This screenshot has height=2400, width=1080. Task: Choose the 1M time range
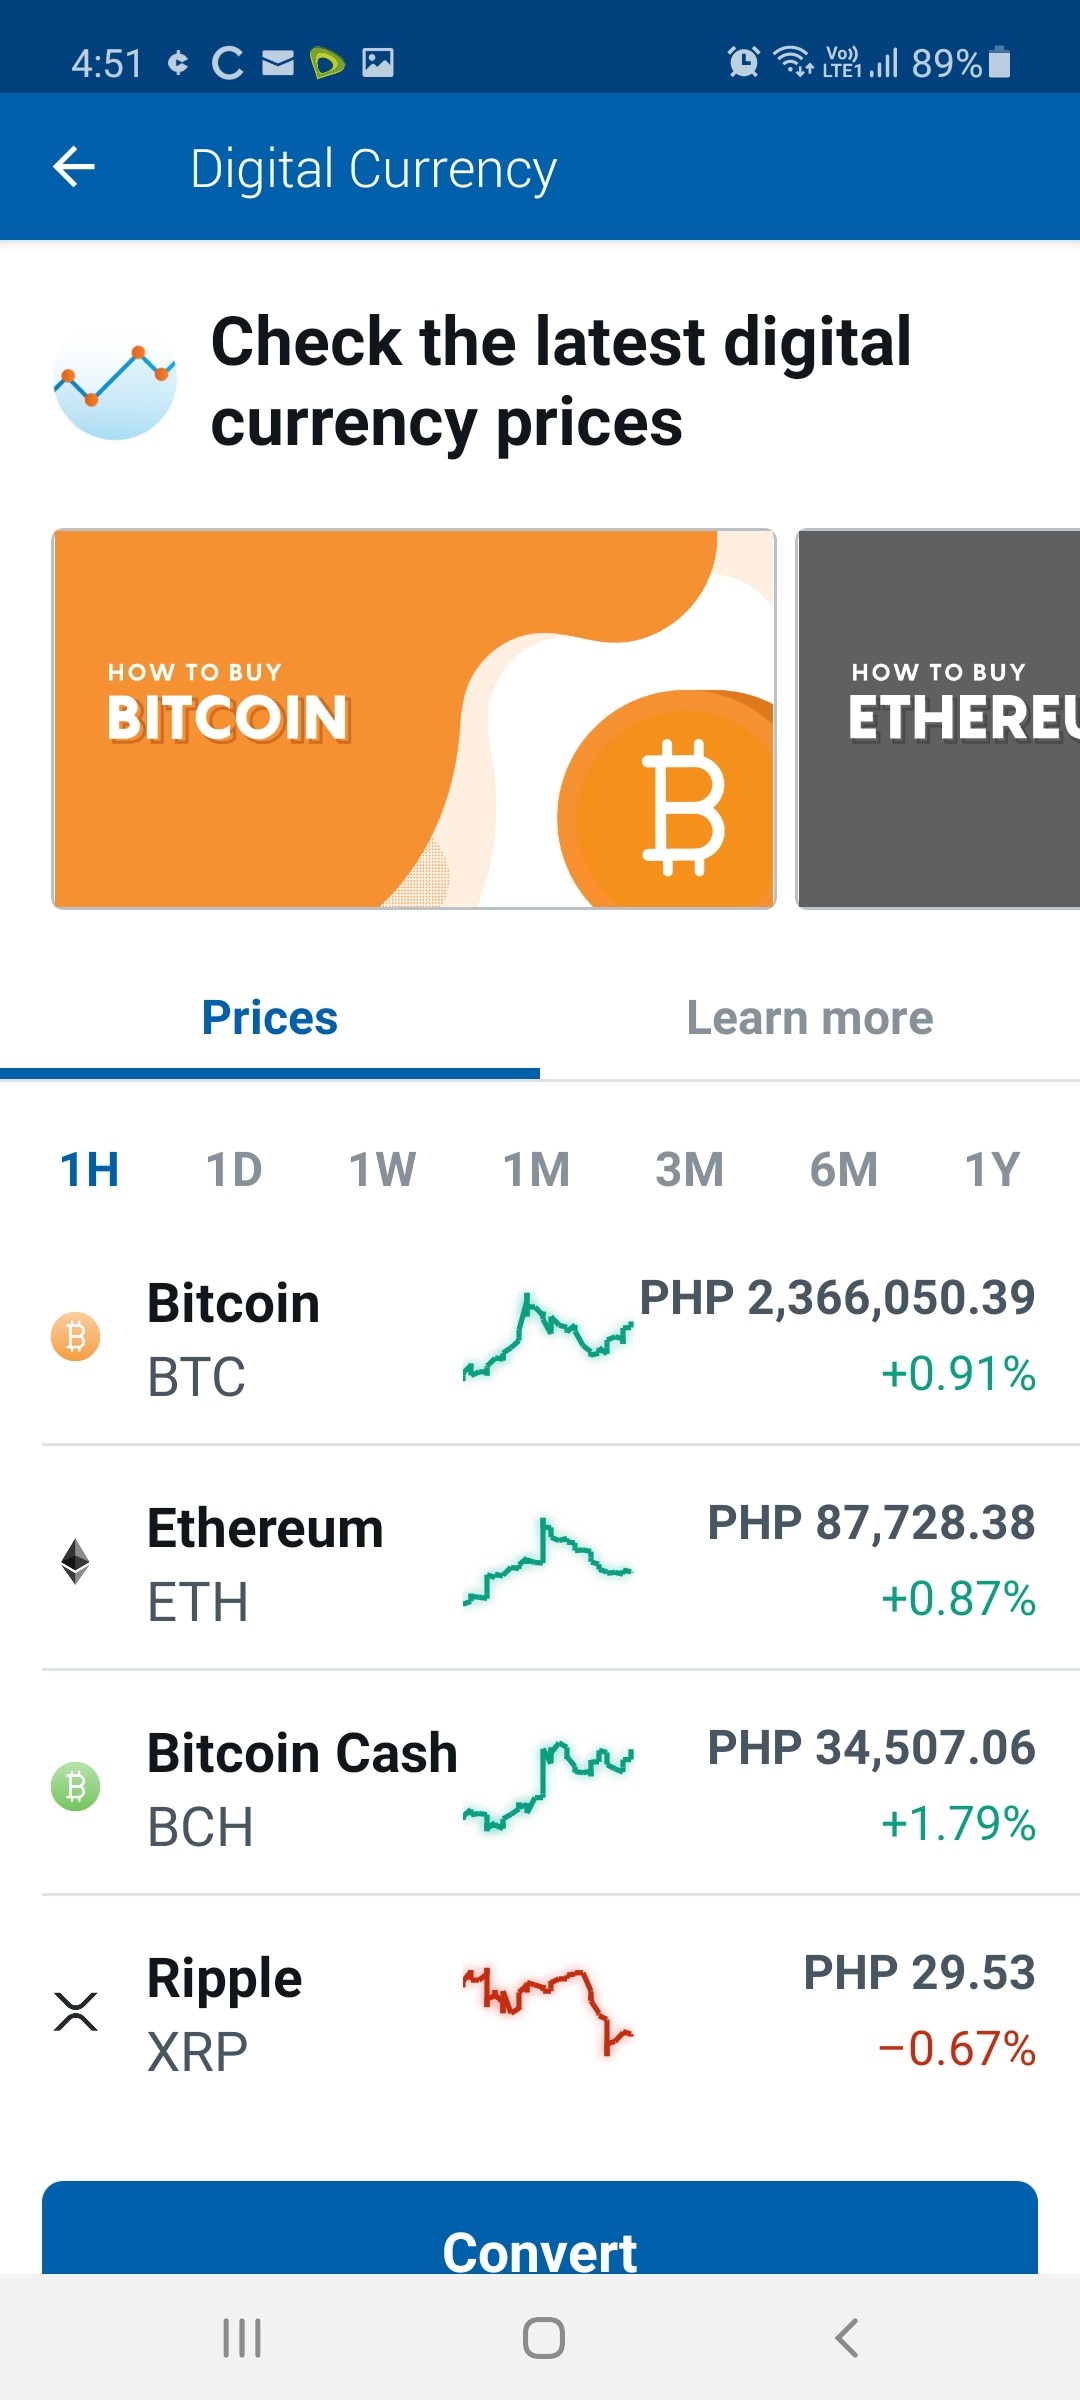click(x=537, y=1169)
